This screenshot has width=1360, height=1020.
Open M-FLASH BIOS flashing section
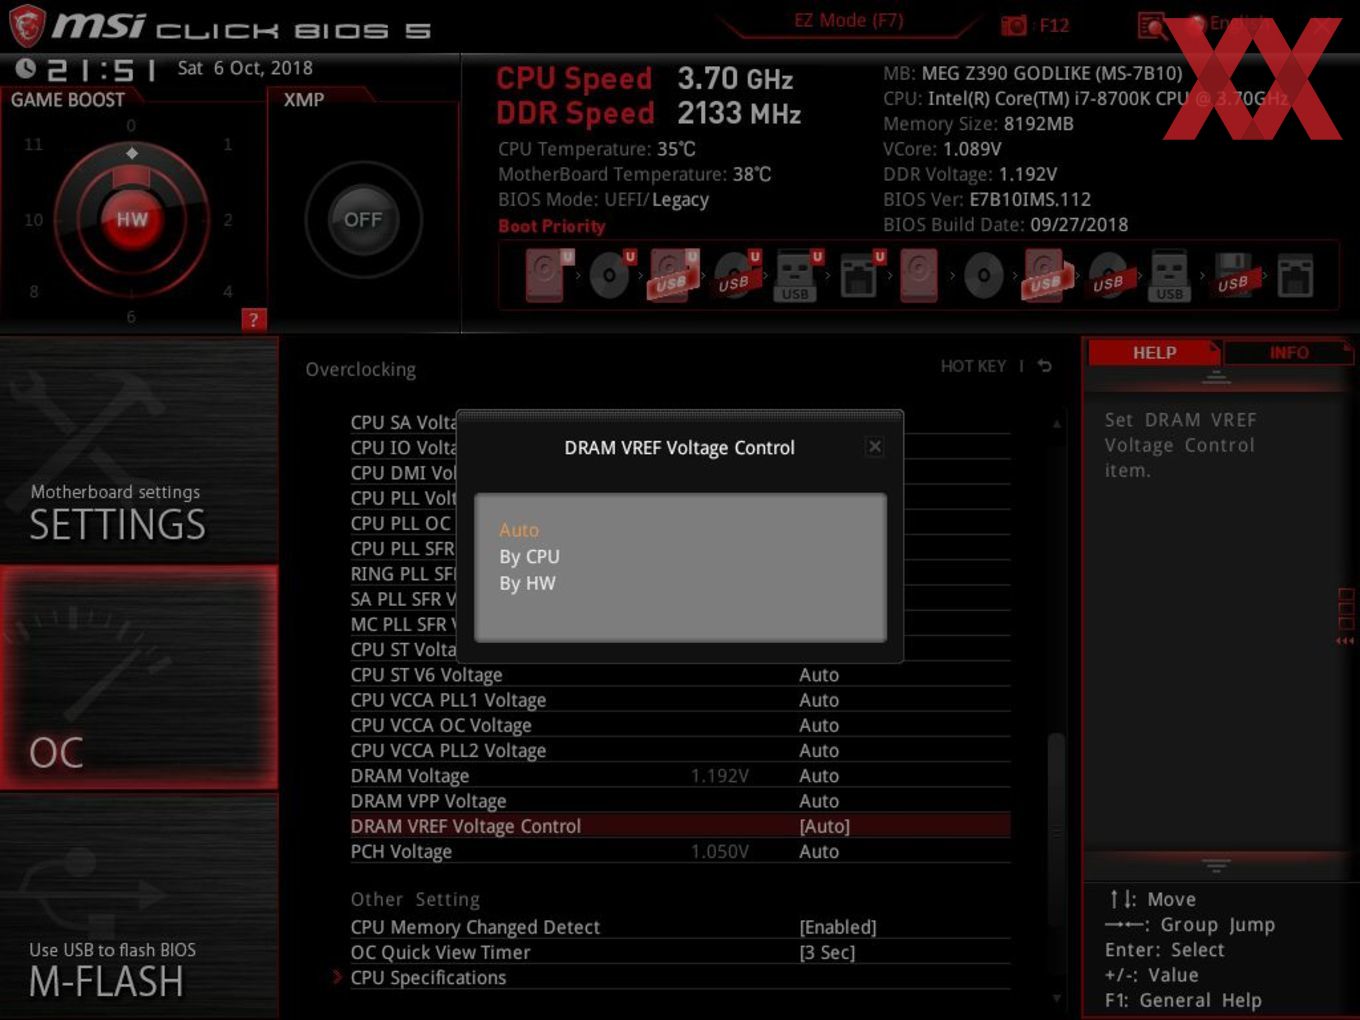point(139,905)
